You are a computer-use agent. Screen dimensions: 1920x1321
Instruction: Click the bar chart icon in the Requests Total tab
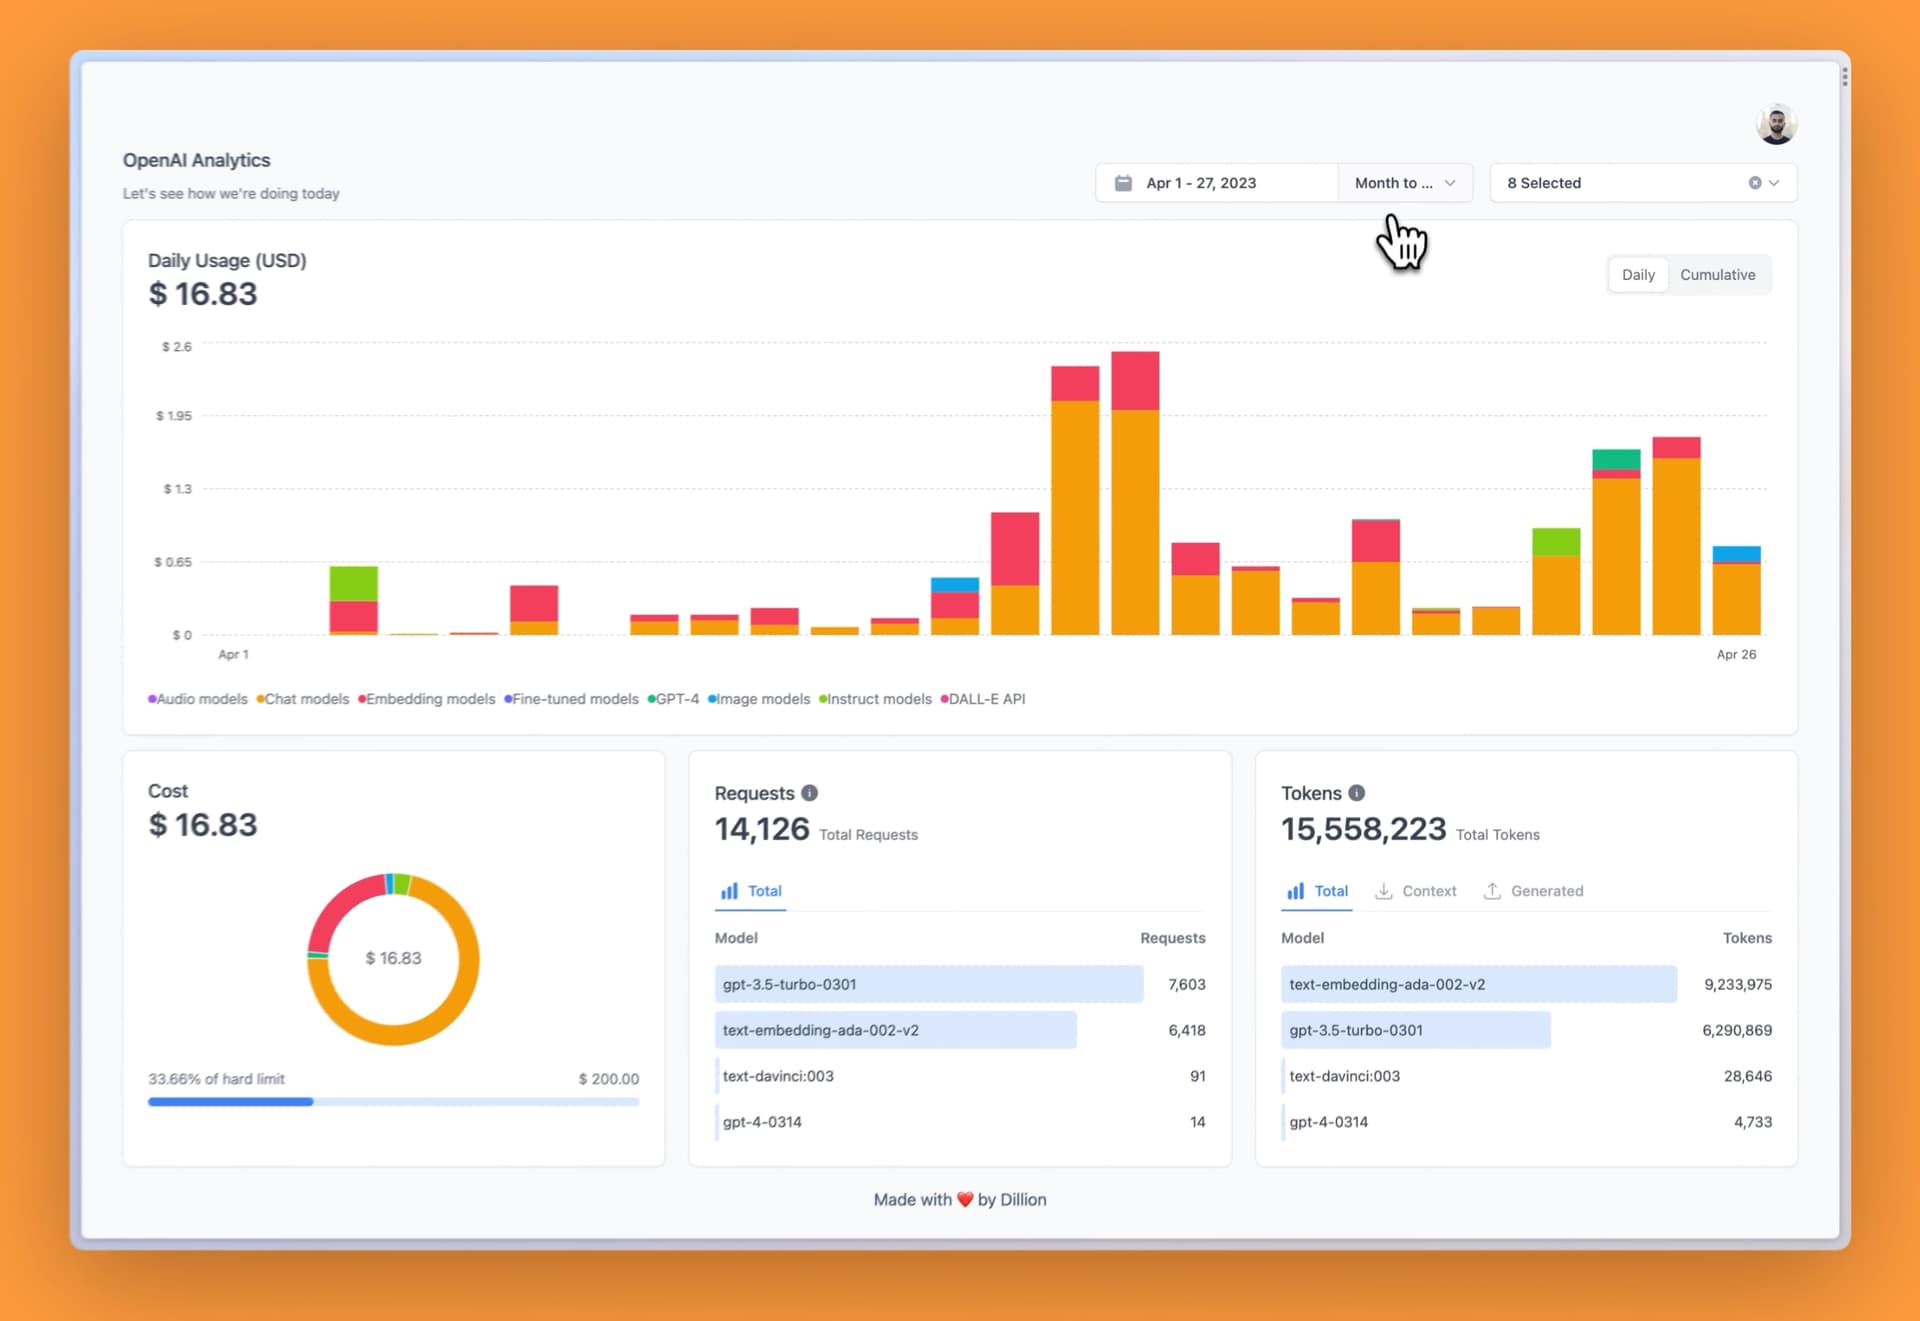730,891
